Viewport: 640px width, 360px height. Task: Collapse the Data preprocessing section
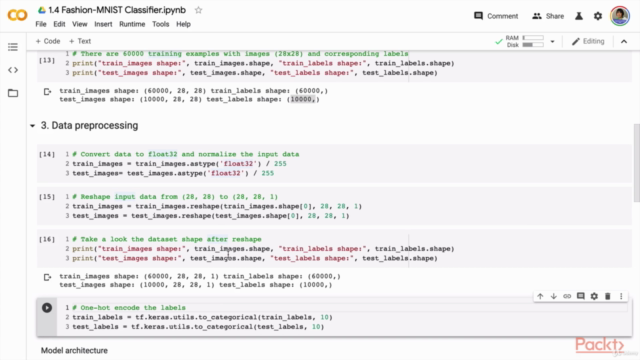32,126
